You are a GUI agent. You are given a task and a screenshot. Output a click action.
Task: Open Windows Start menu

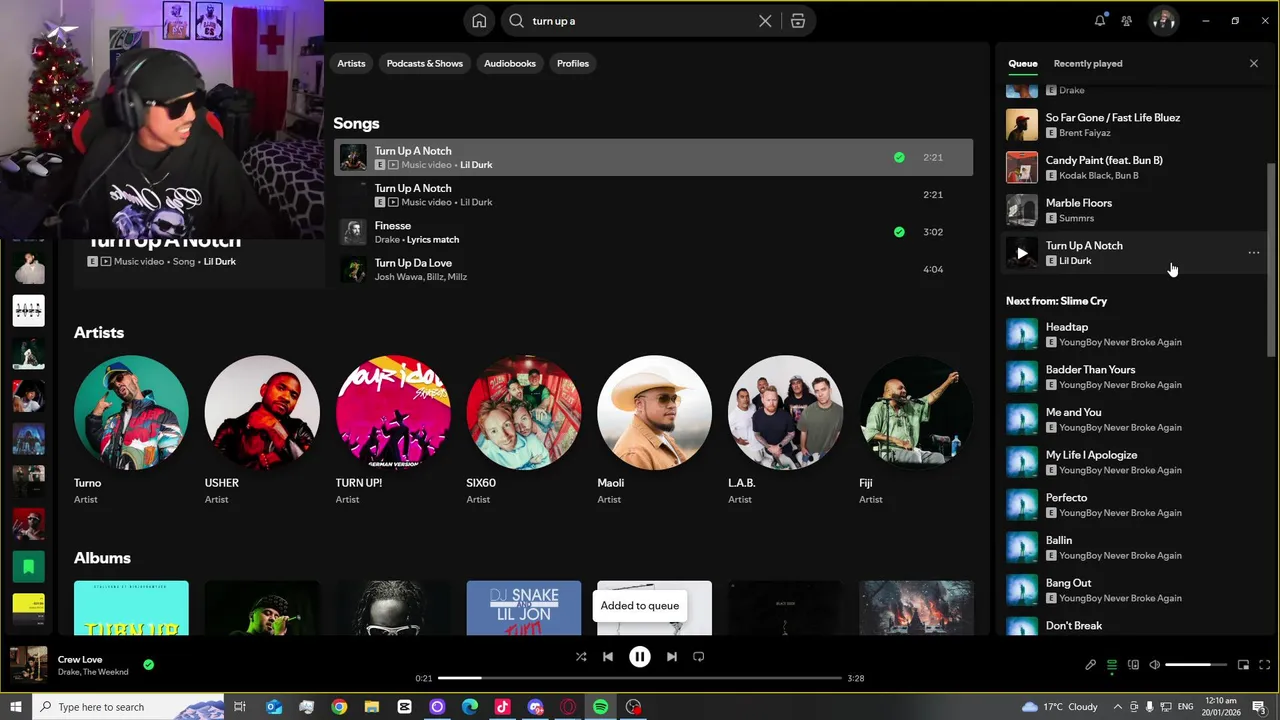pyautogui.click(x=16, y=707)
